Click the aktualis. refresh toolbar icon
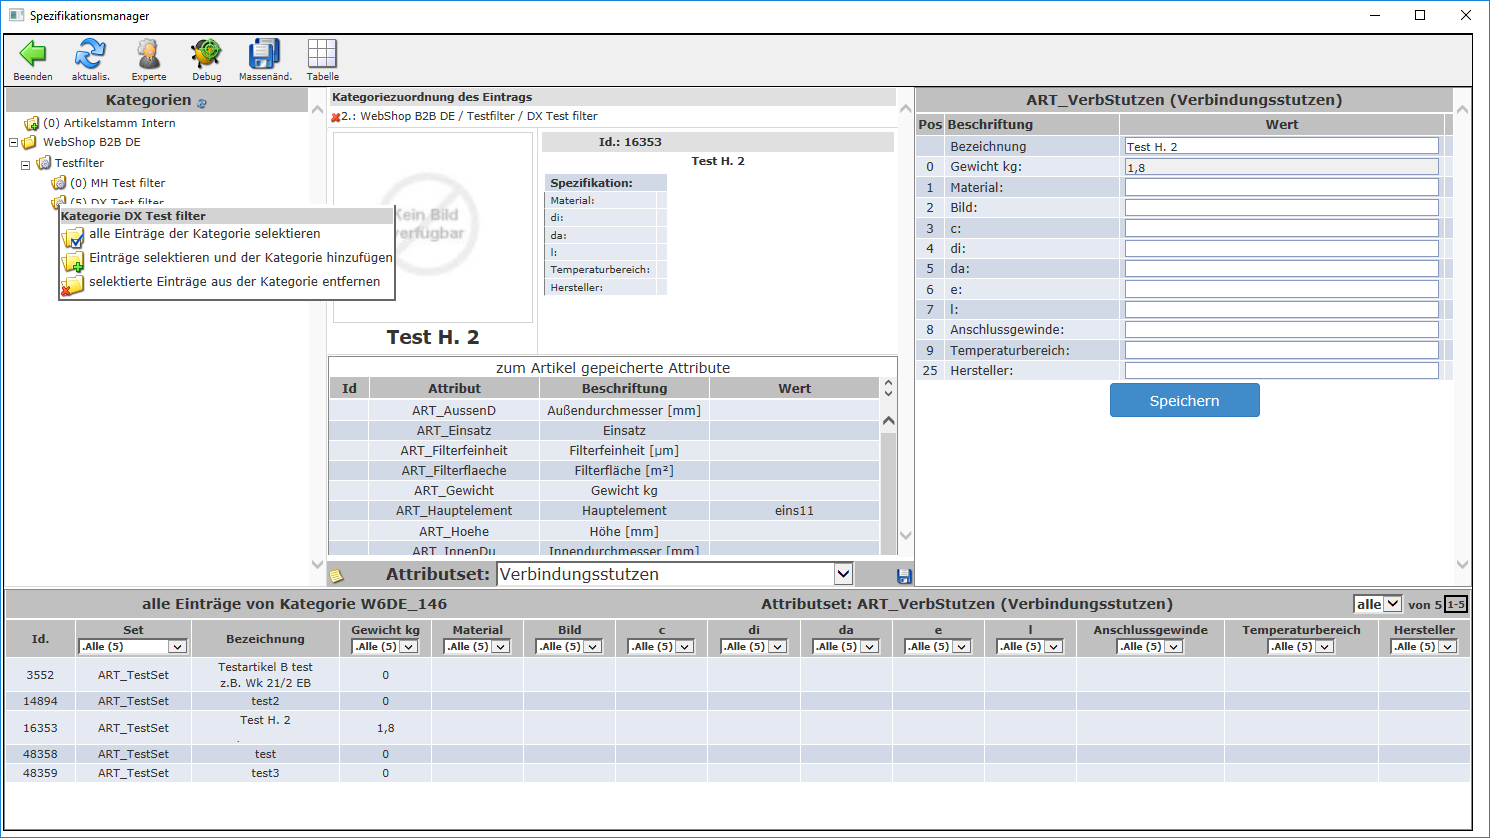The height and width of the screenshot is (838, 1490). (90, 54)
